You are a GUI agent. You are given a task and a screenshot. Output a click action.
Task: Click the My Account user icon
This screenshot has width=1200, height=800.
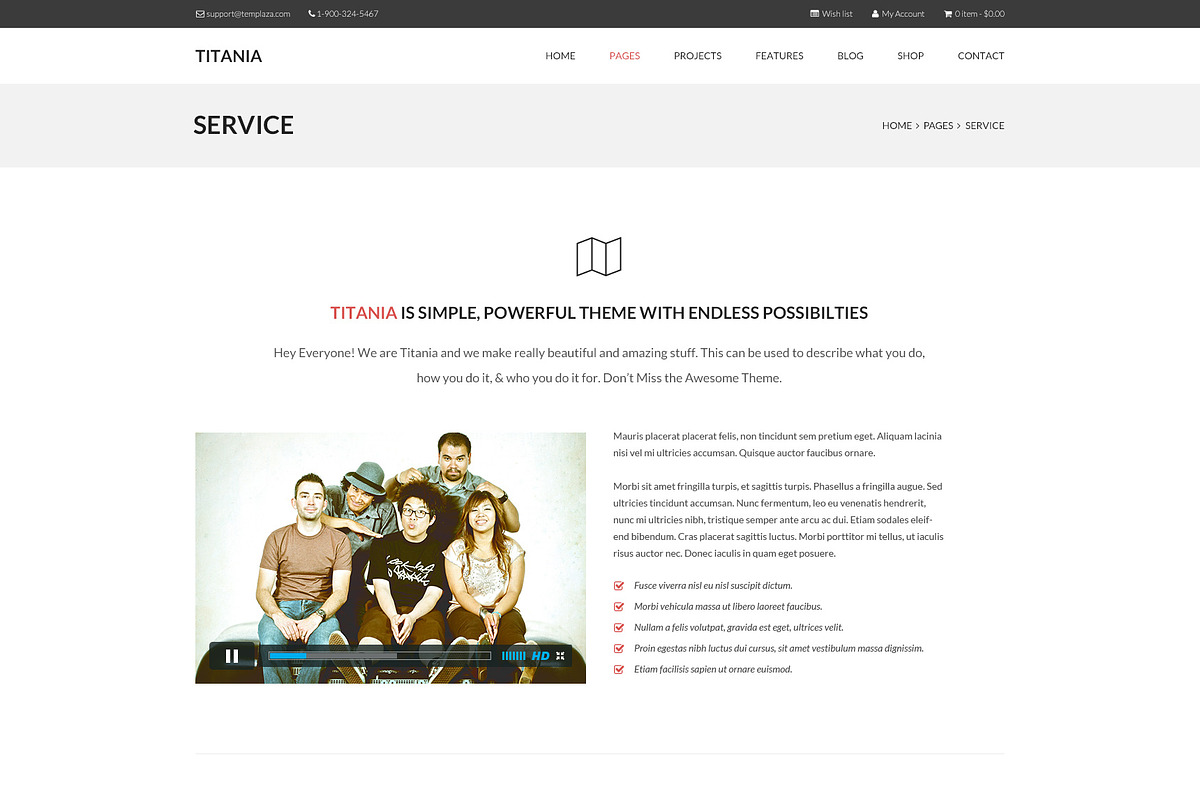coord(875,14)
